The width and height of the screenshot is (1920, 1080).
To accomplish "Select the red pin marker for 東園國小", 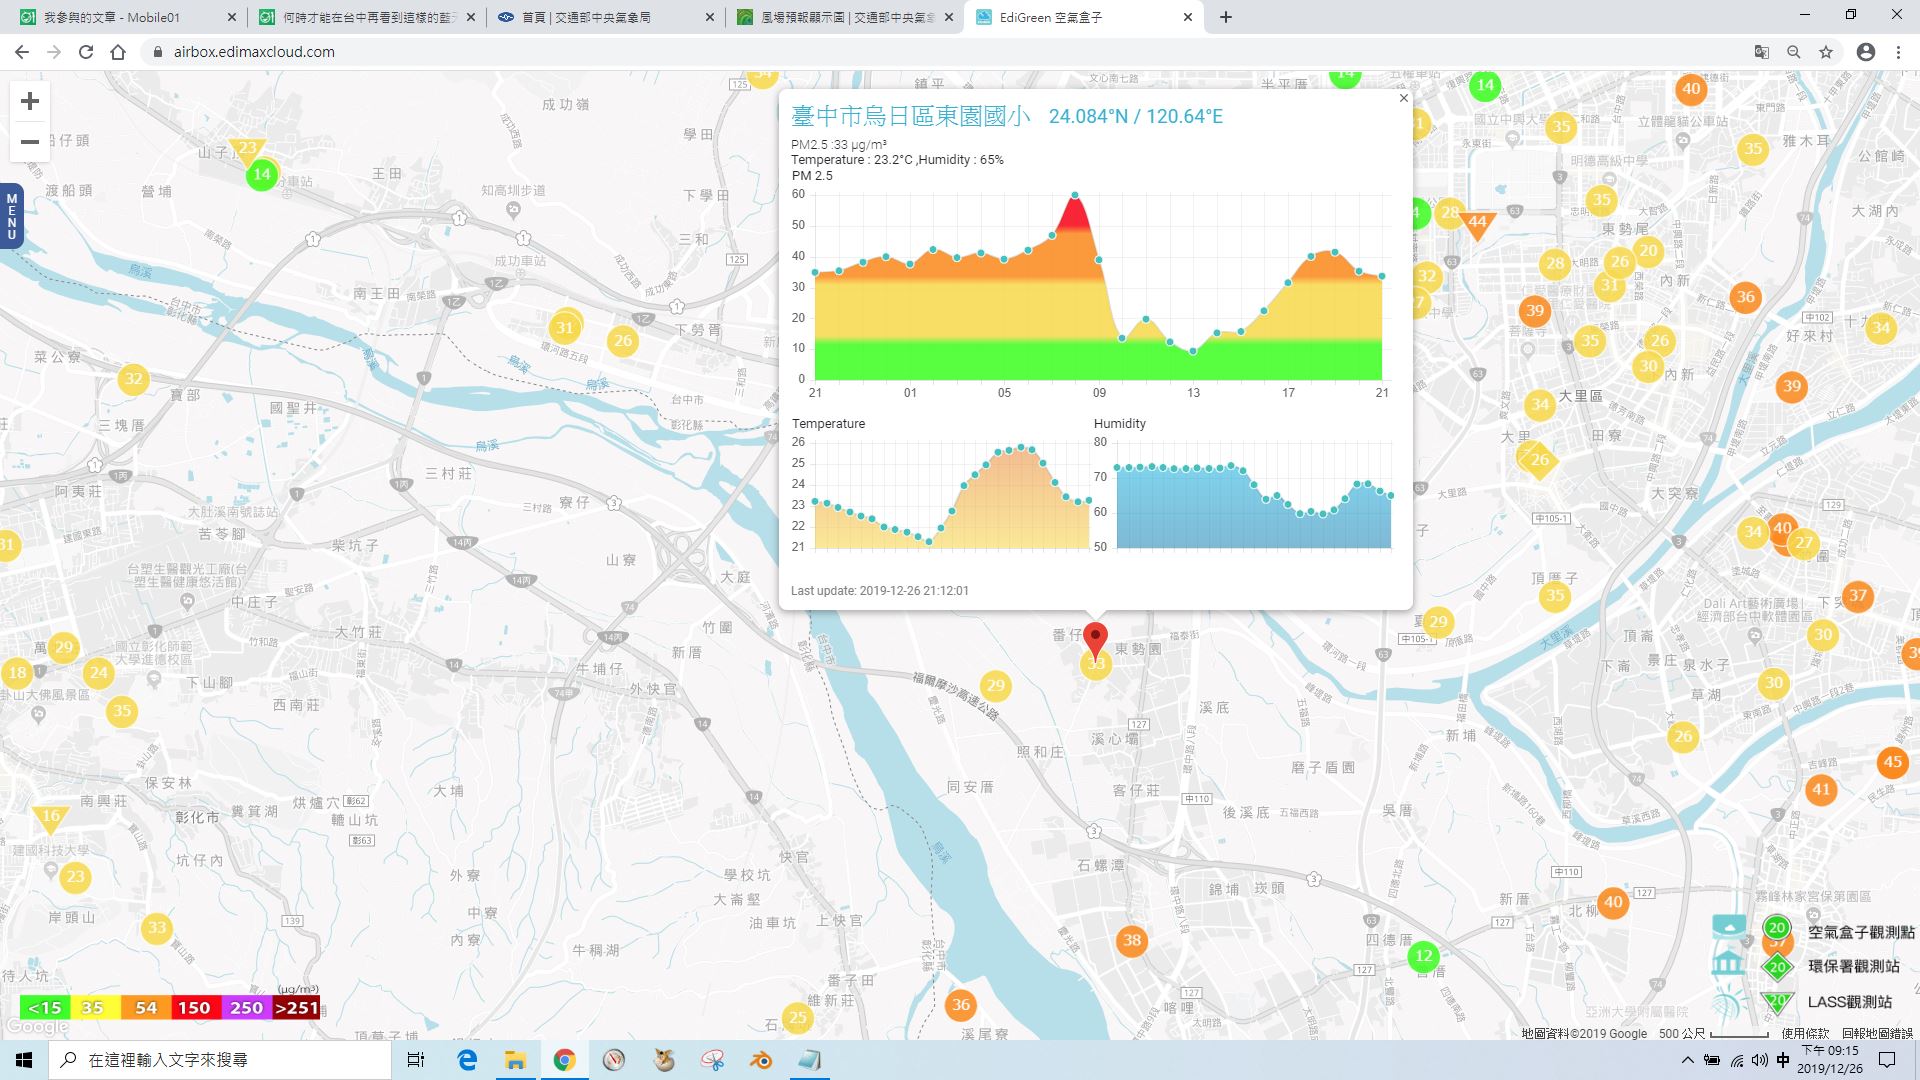I will pyautogui.click(x=1096, y=640).
